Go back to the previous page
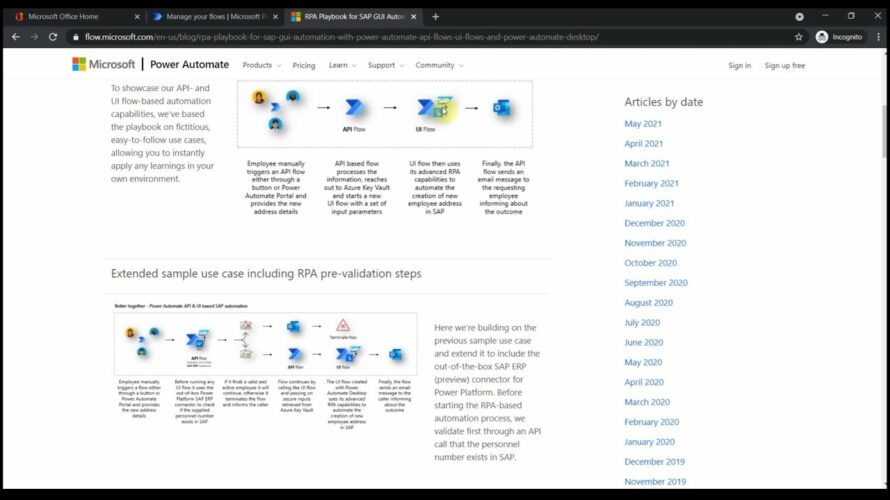The height and width of the screenshot is (500, 890). point(16,37)
